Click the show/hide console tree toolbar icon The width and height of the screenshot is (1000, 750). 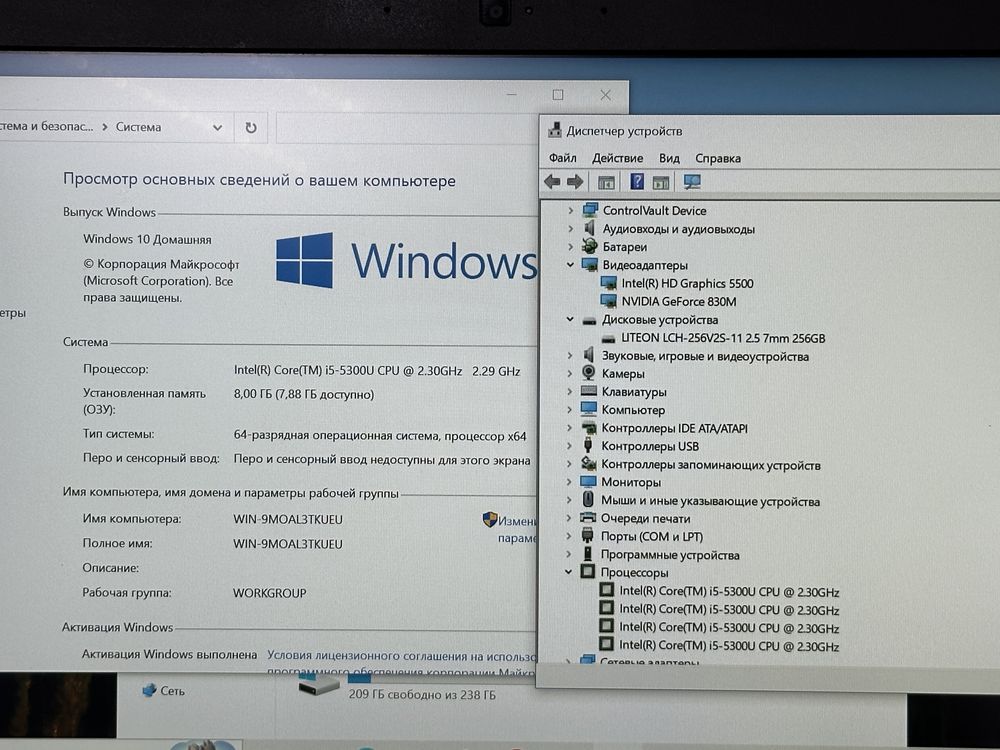click(x=606, y=182)
